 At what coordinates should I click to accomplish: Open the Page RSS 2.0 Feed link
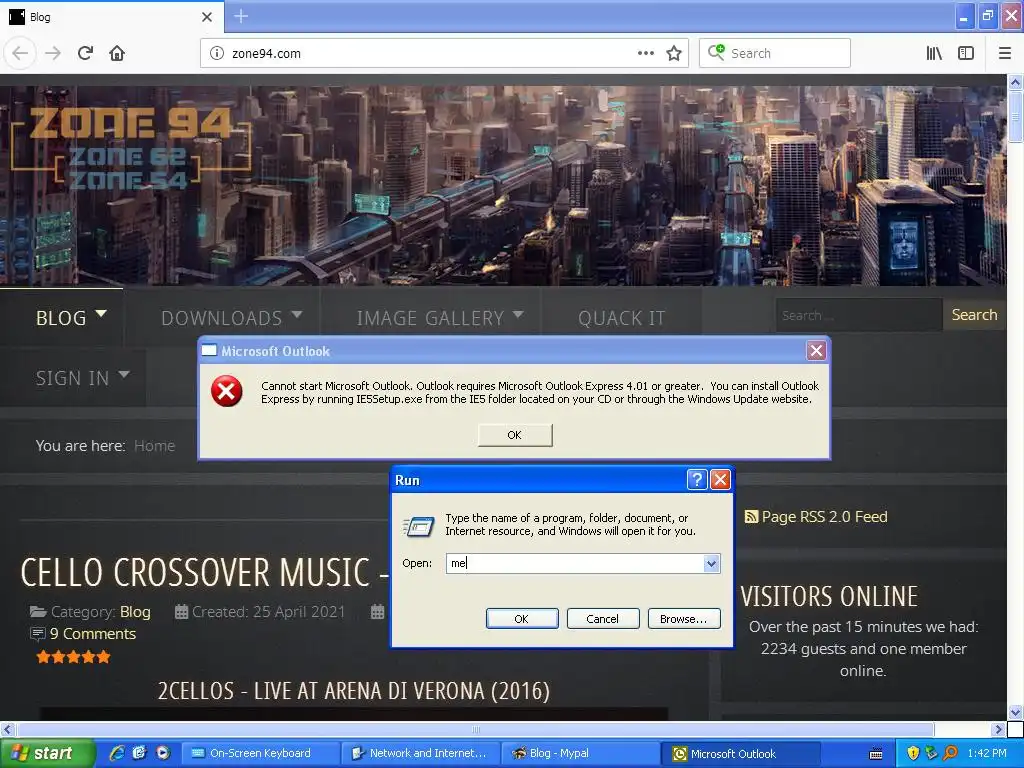(x=824, y=517)
